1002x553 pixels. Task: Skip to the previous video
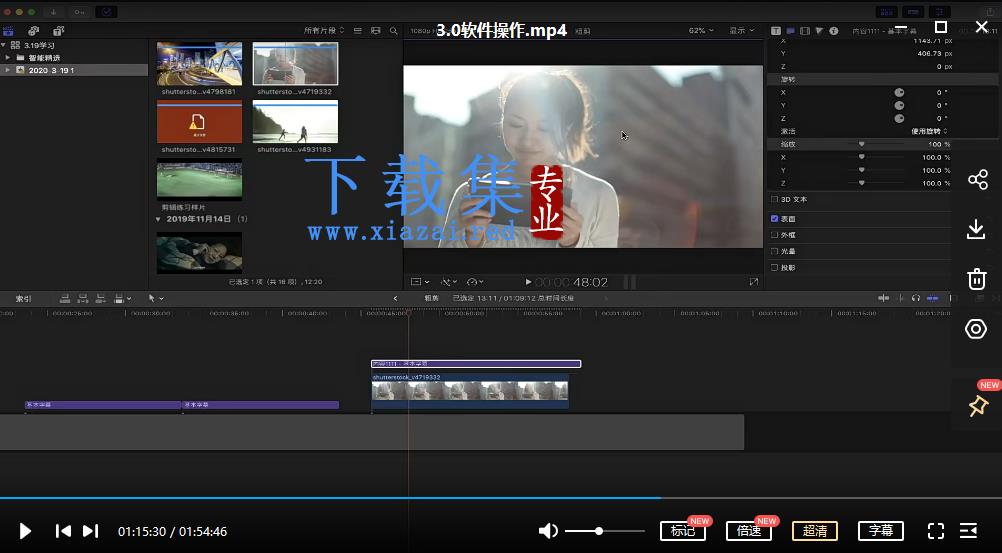tap(63, 531)
